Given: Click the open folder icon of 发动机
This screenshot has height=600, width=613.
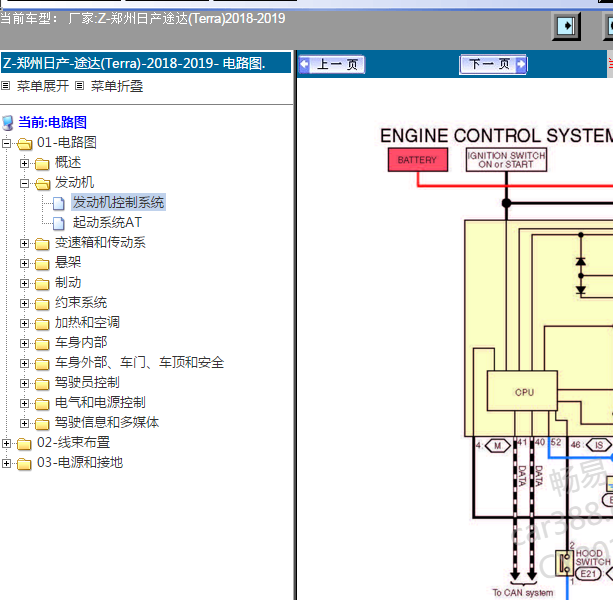Looking at the screenshot, I should (42, 184).
